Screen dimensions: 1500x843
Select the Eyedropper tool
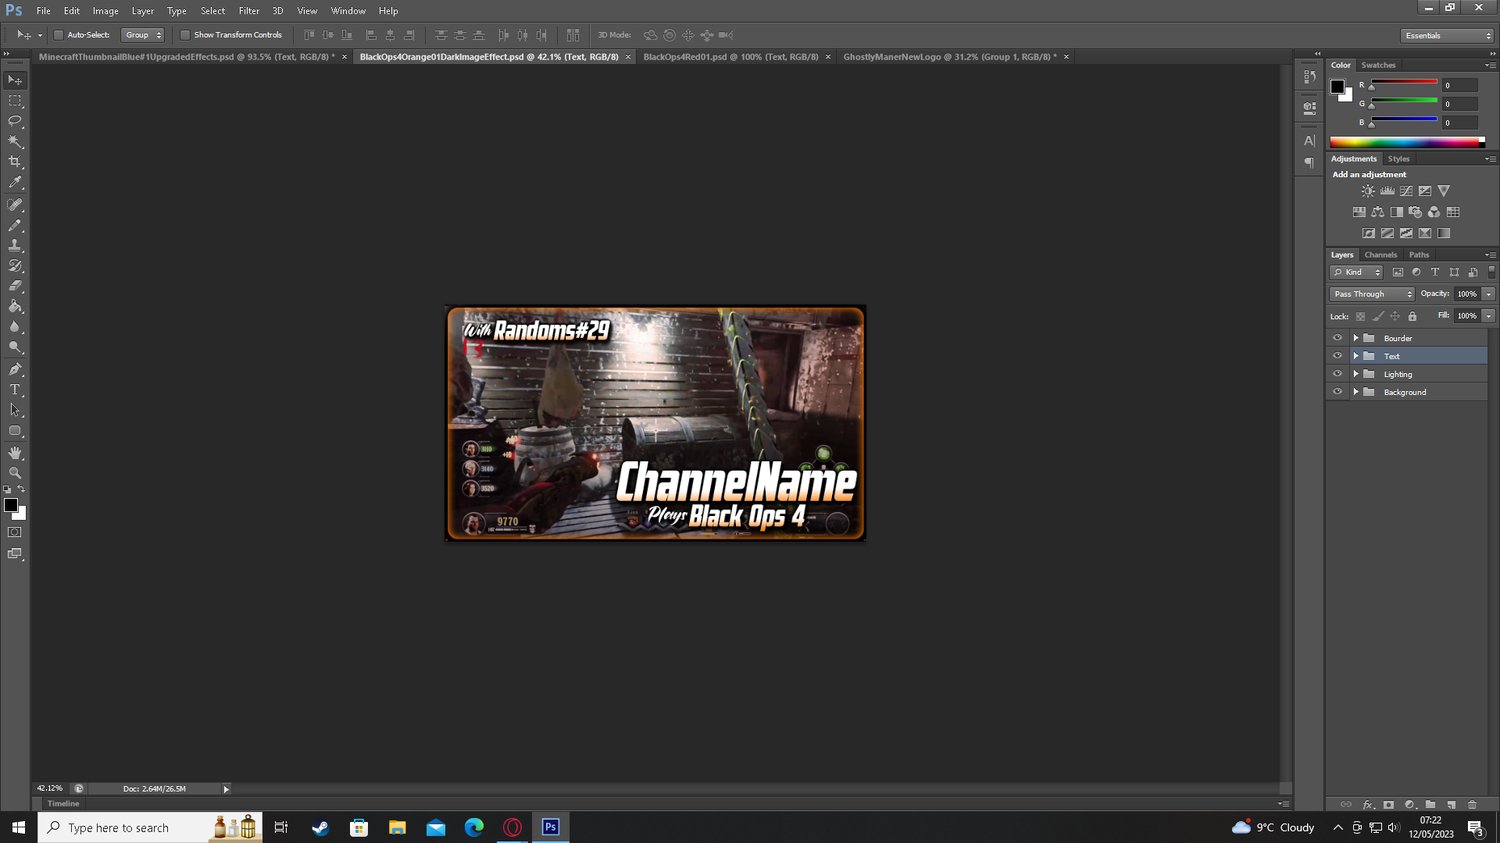(15, 183)
